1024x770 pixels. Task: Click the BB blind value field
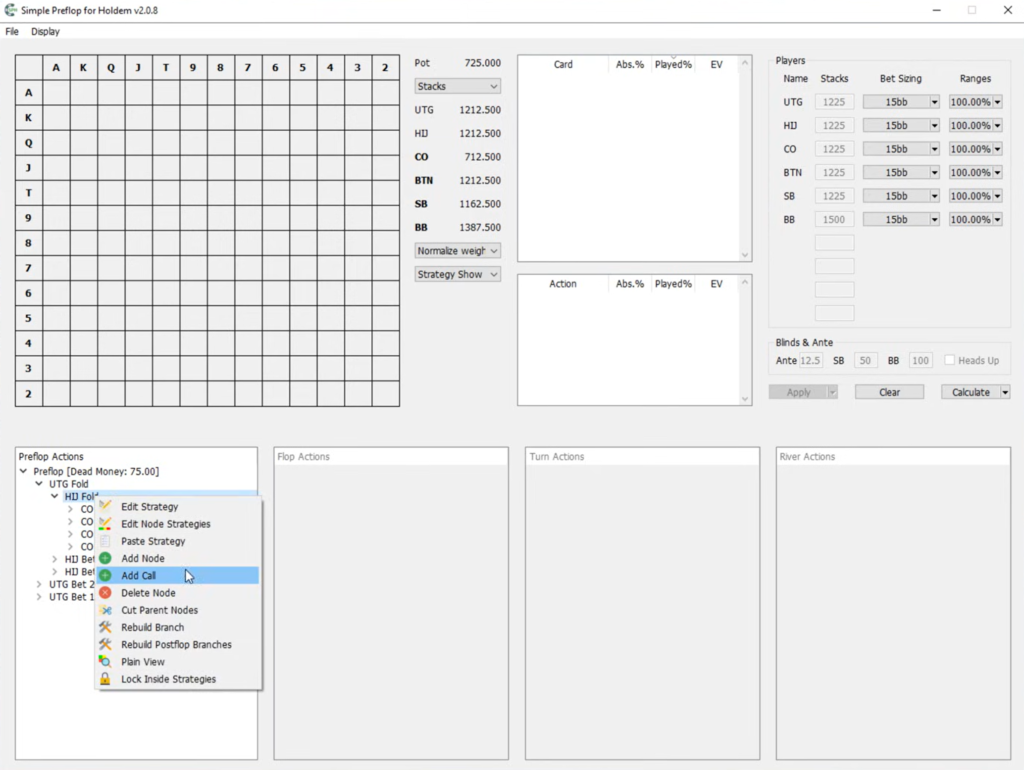point(920,361)
